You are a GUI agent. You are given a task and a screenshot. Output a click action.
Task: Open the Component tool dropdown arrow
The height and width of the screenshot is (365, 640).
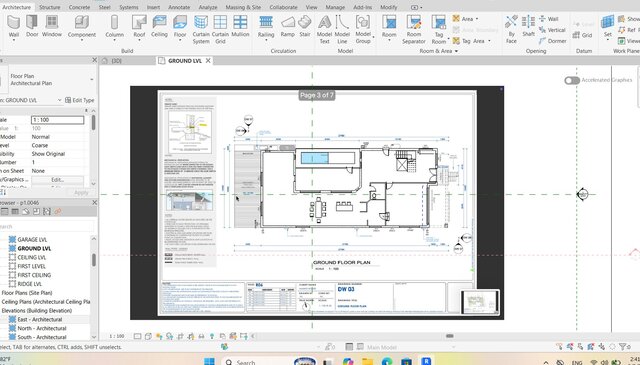coord(82,40)
